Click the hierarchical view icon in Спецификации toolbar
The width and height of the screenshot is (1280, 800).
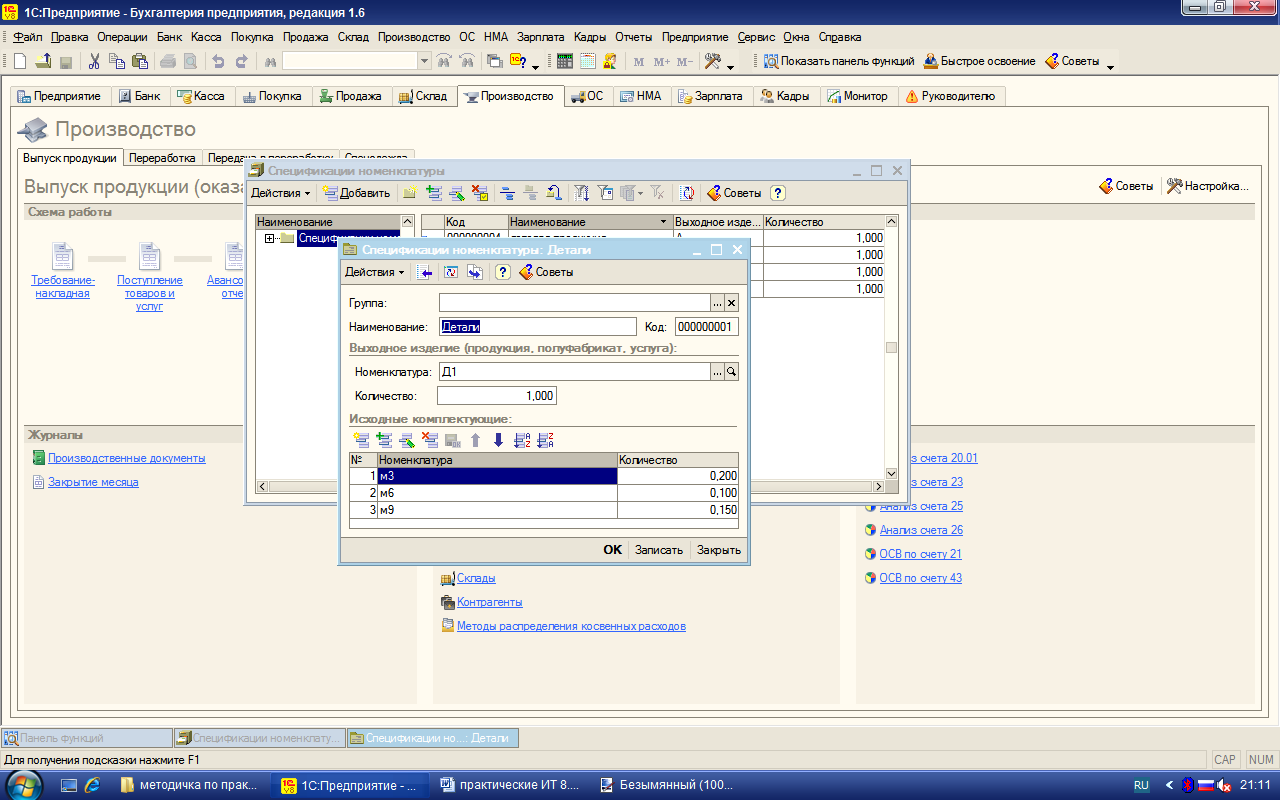pos(506,193)
